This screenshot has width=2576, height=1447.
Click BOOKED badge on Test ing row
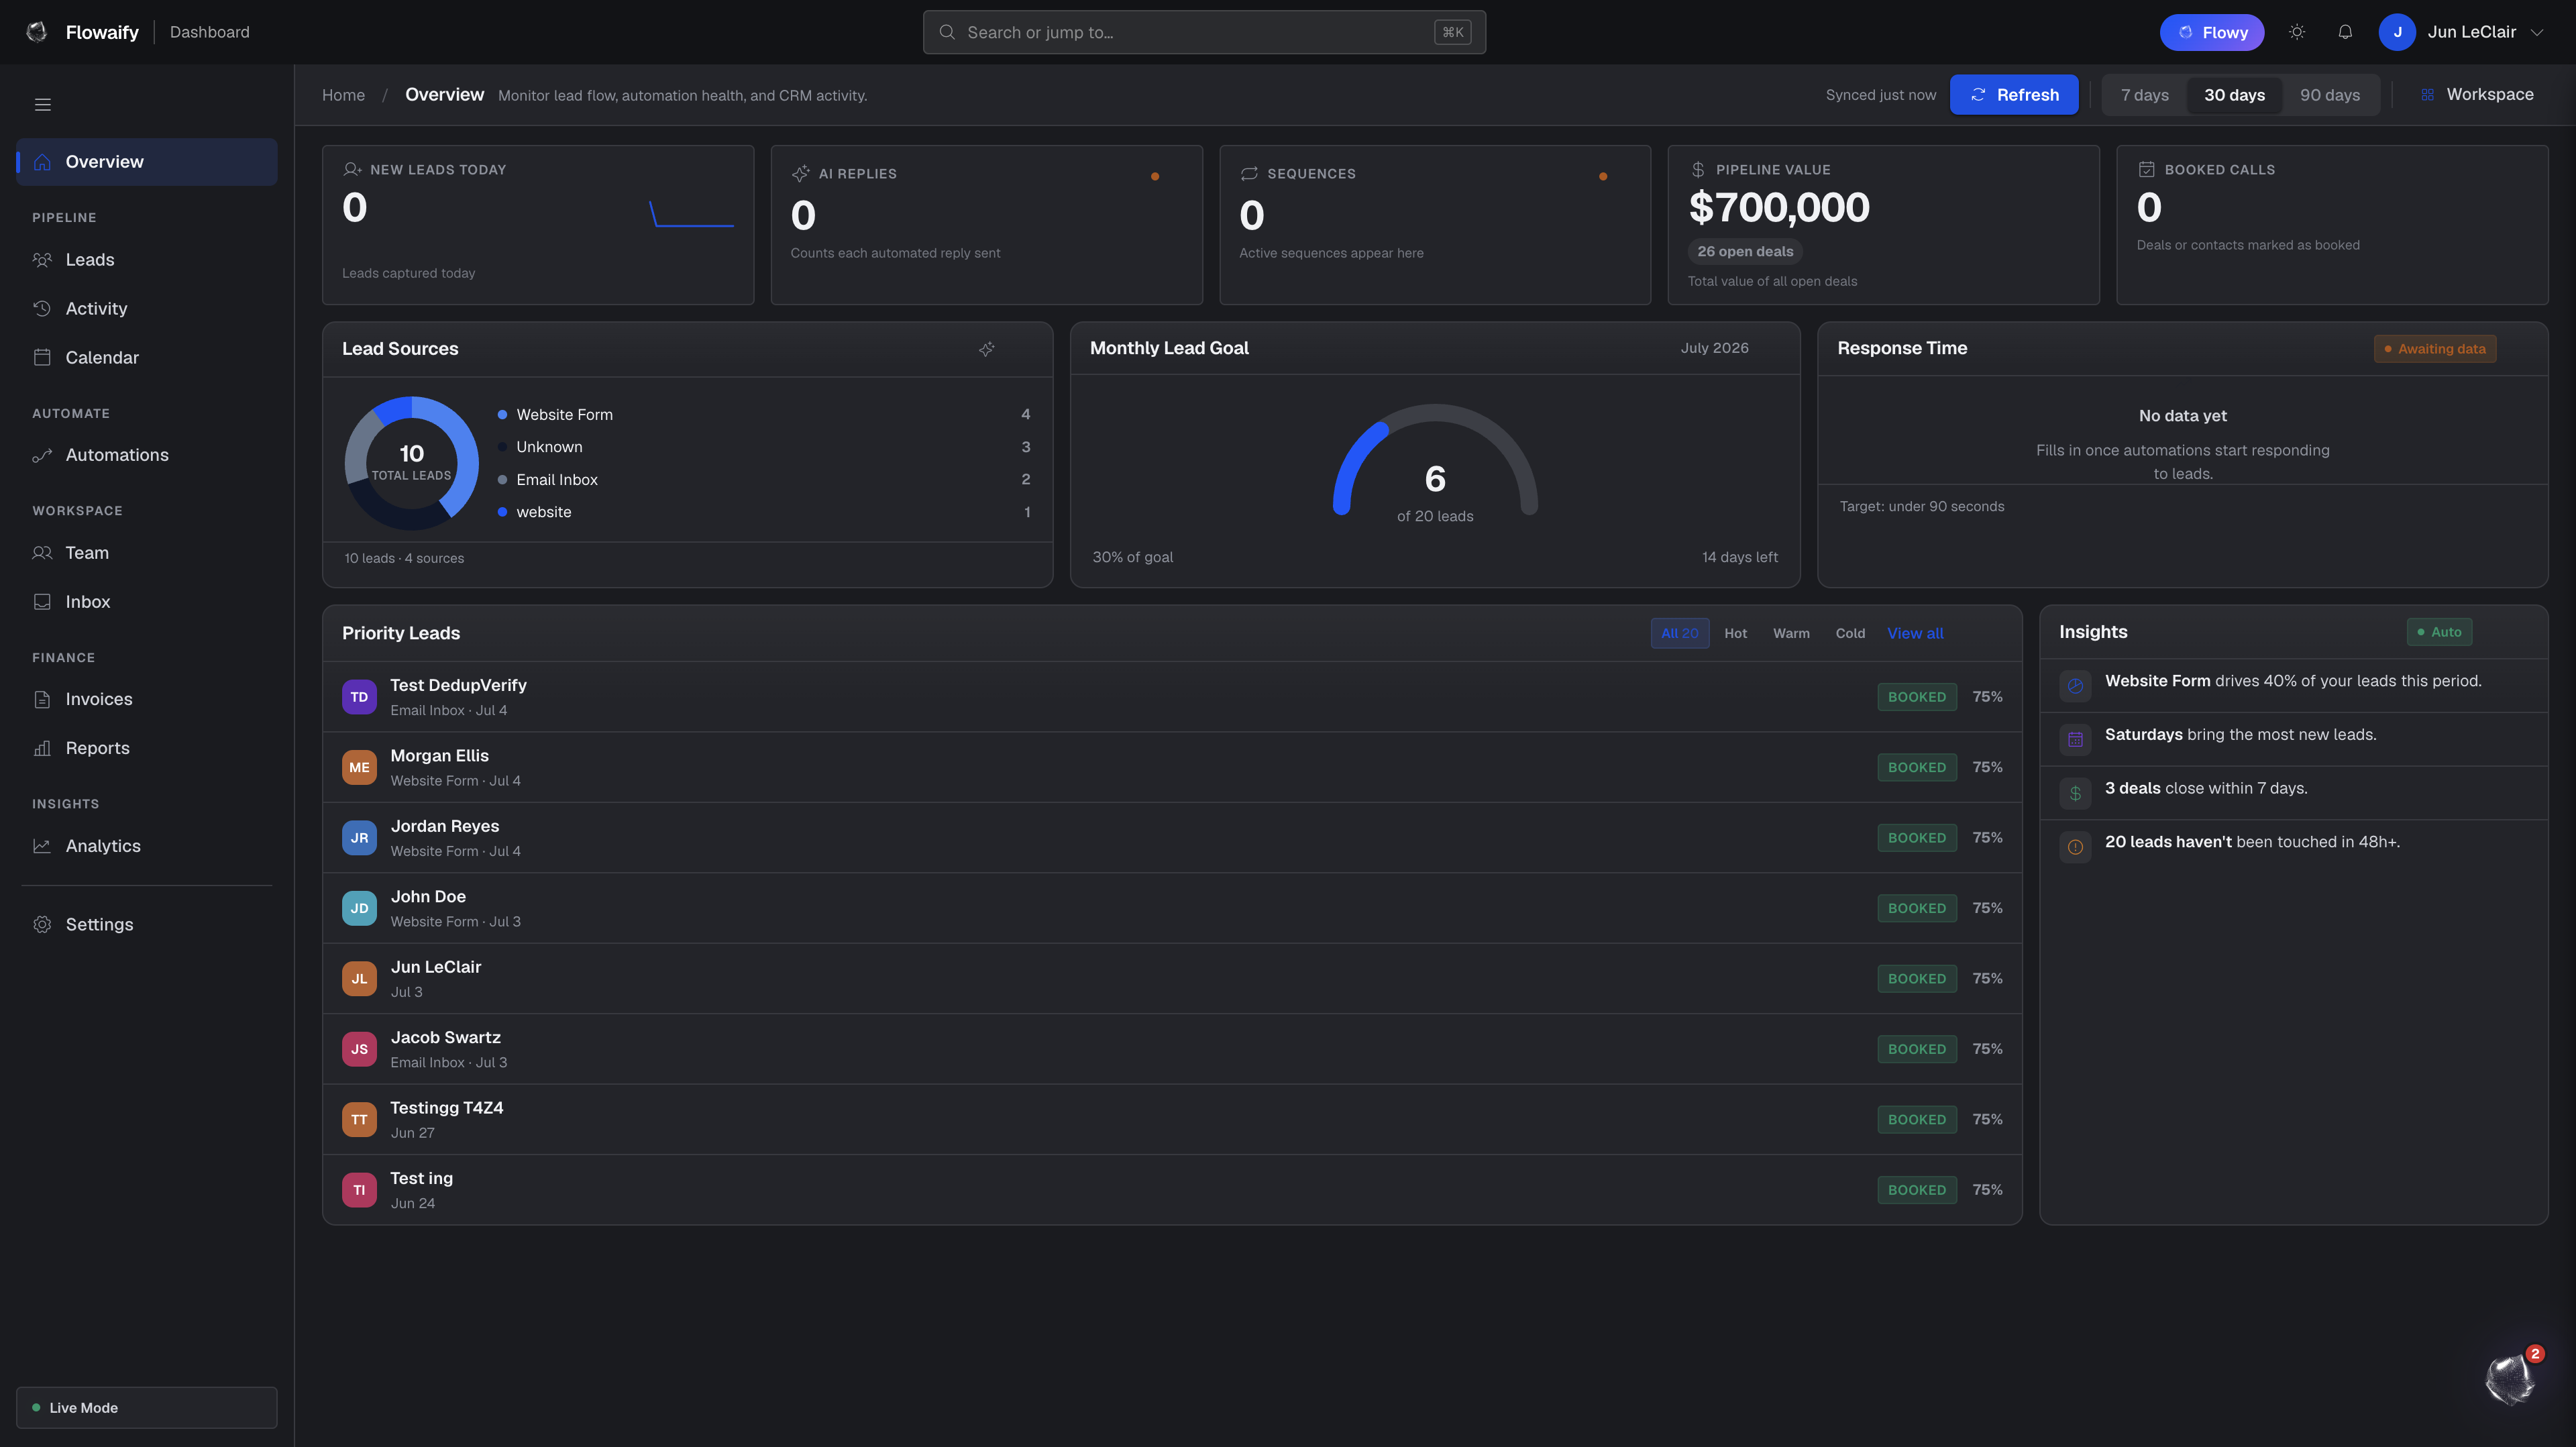tap(1917, 1190)
